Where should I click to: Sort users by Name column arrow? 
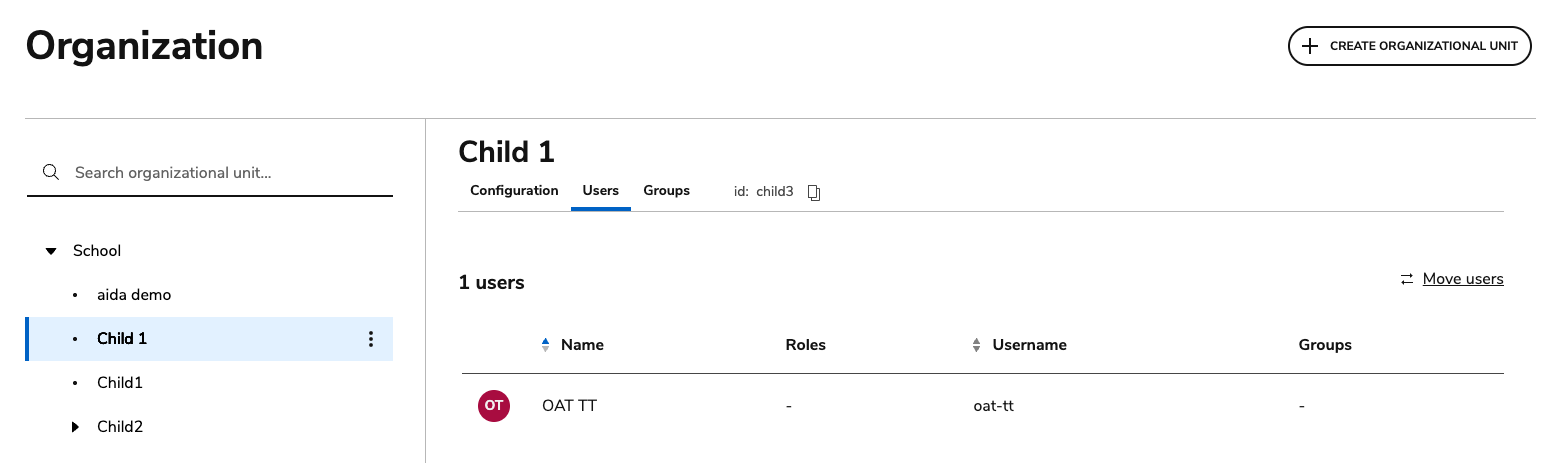tap(545, 345)
